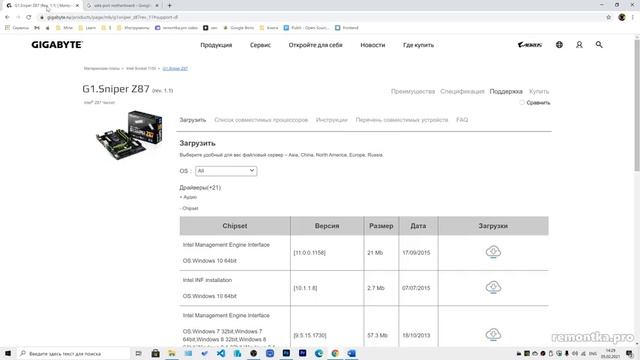640x360 pixels.
Task: Open the Откройте для себя menu
Action: (316, 45)
